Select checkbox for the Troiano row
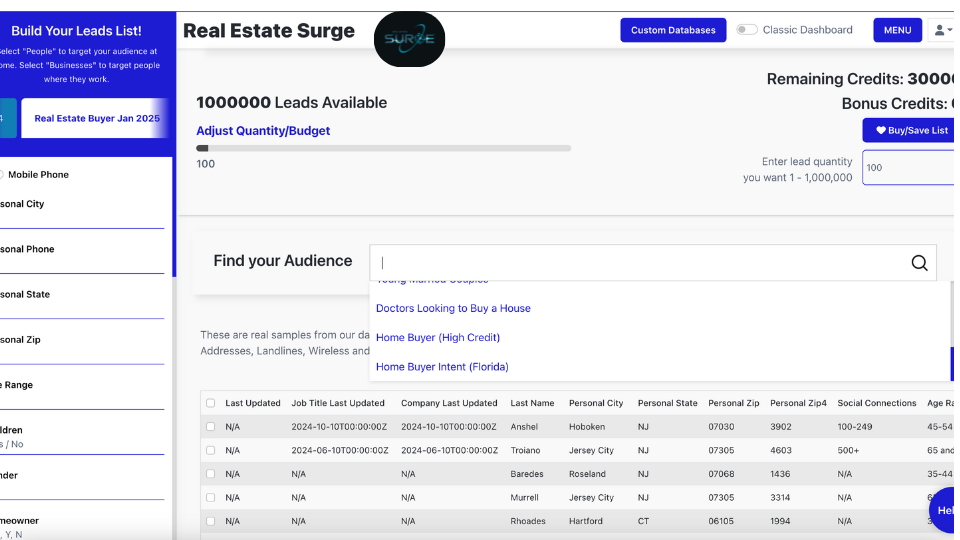Image resolution: width=960 pixels, height=540 pixels. [210, 450]
